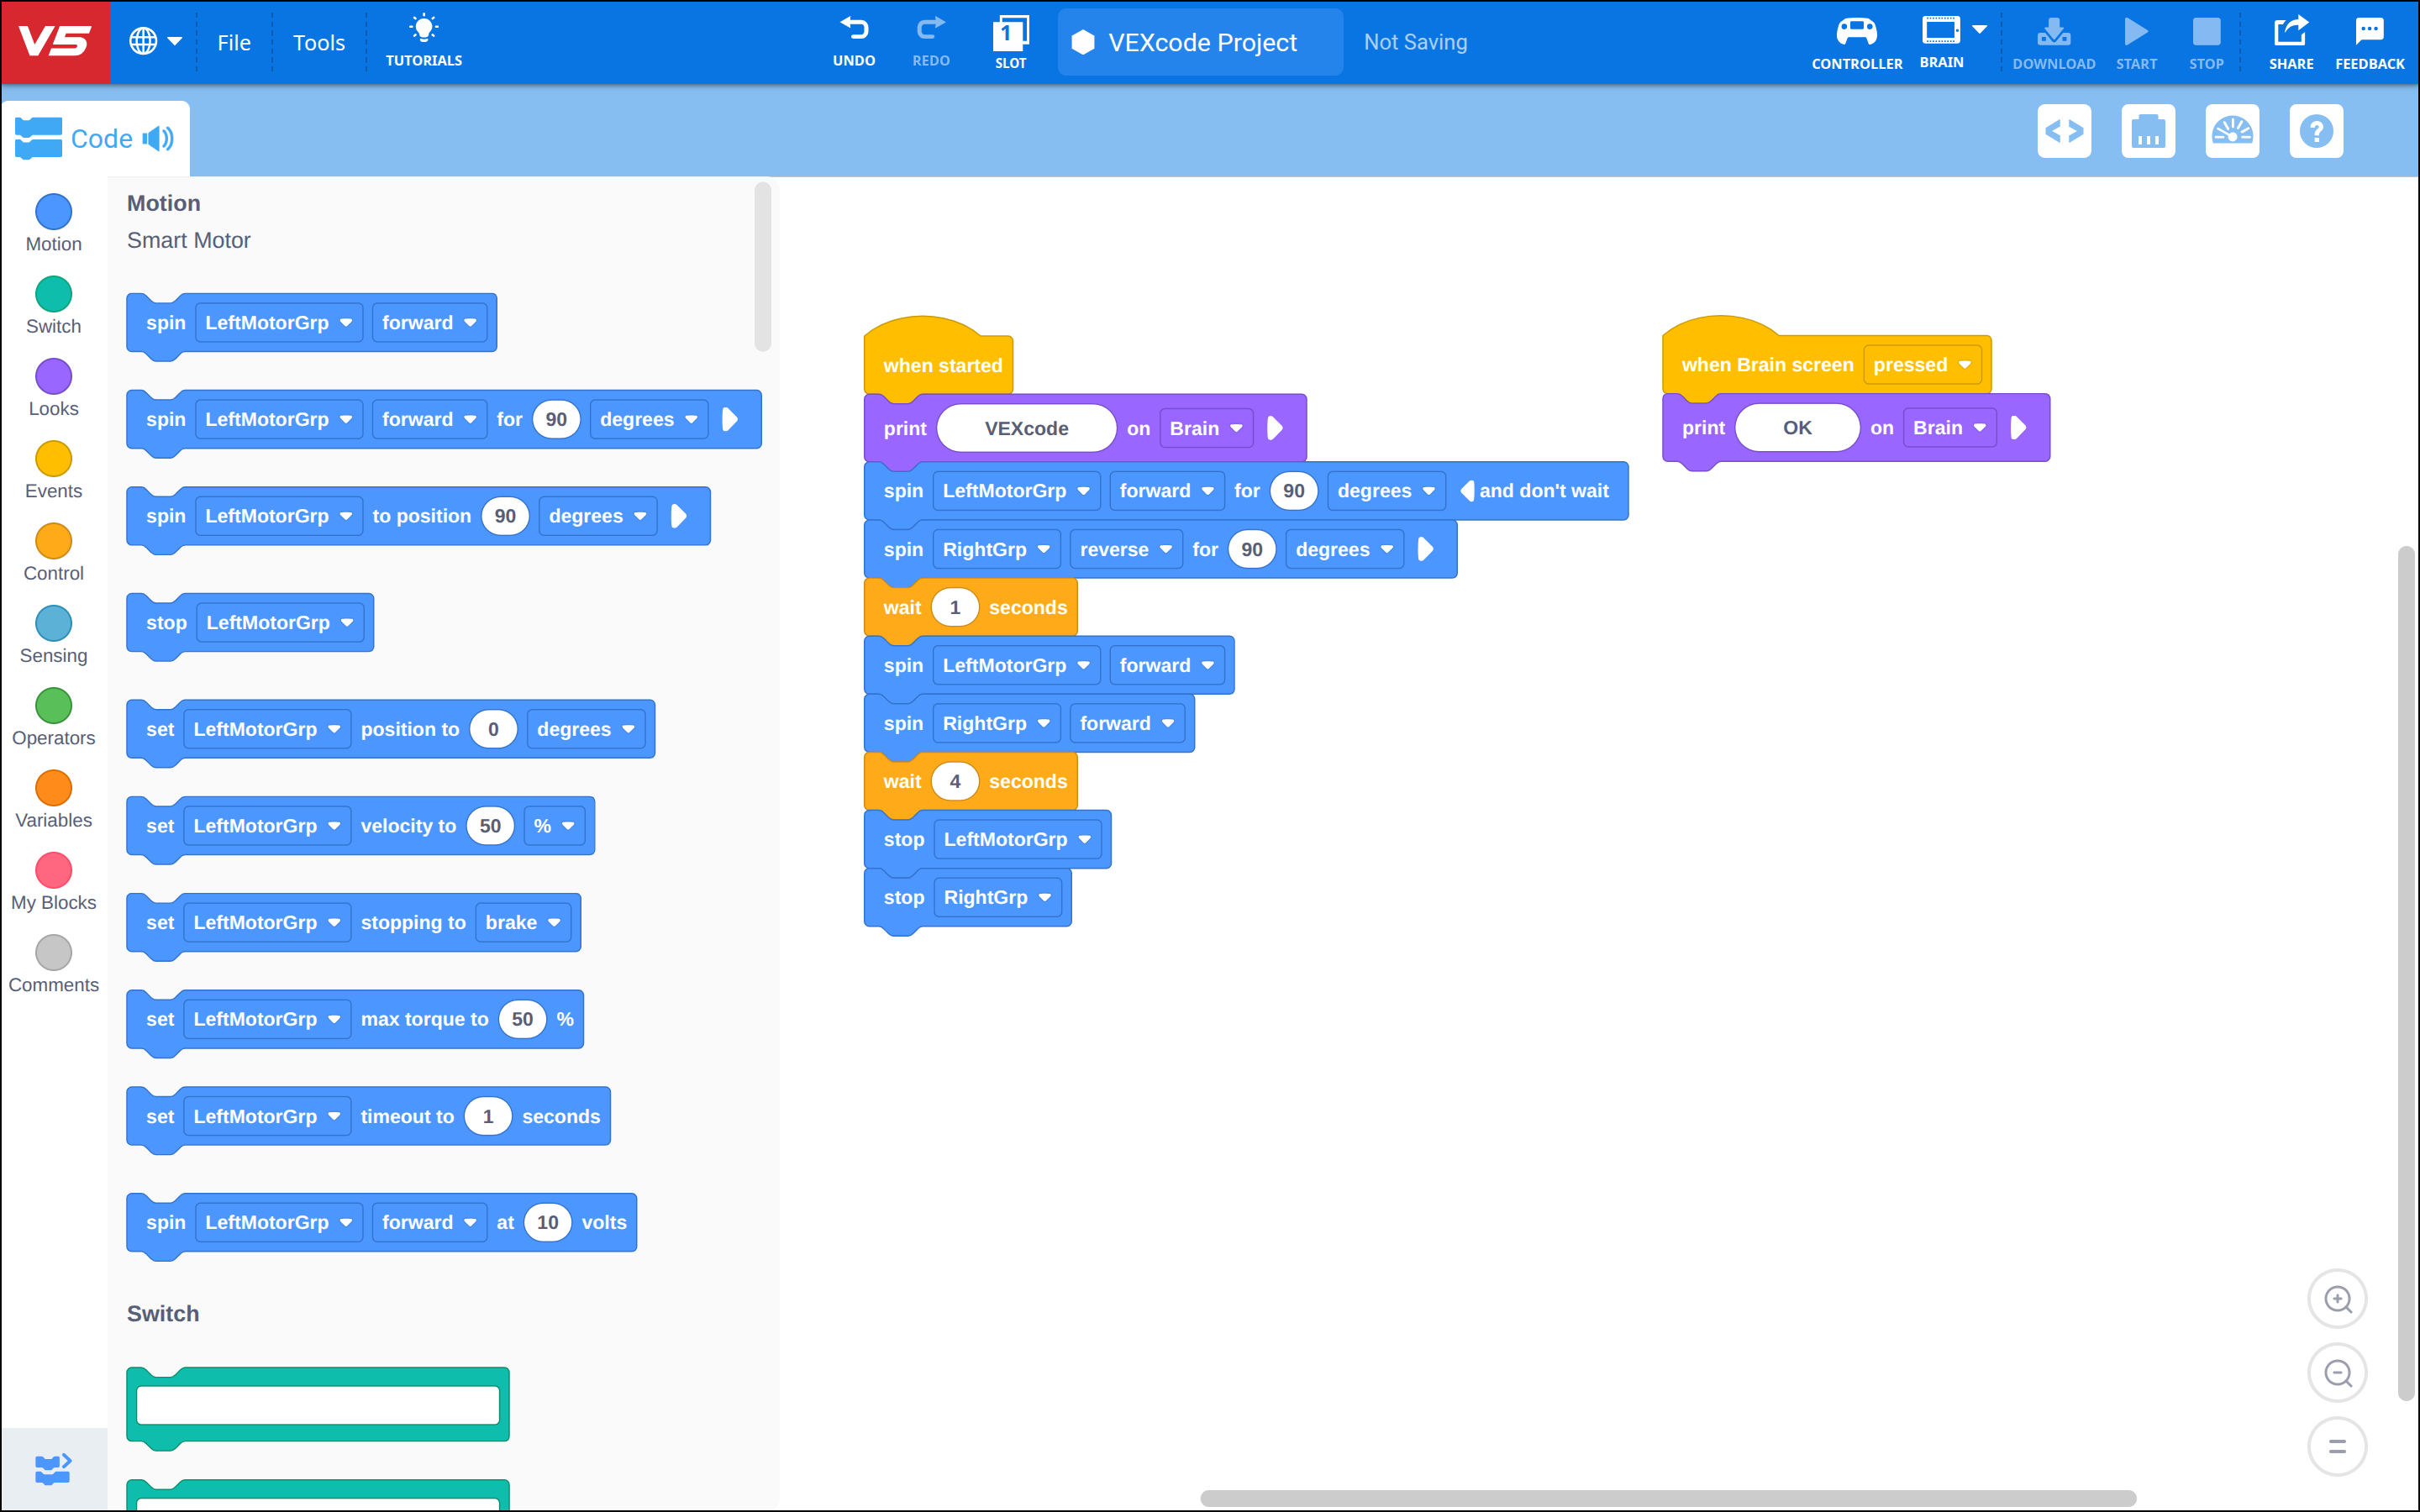Image resolution: width=2420 pixels, height=1512 pixels.
Task: Click the Redo button
Action: point(931,42)
